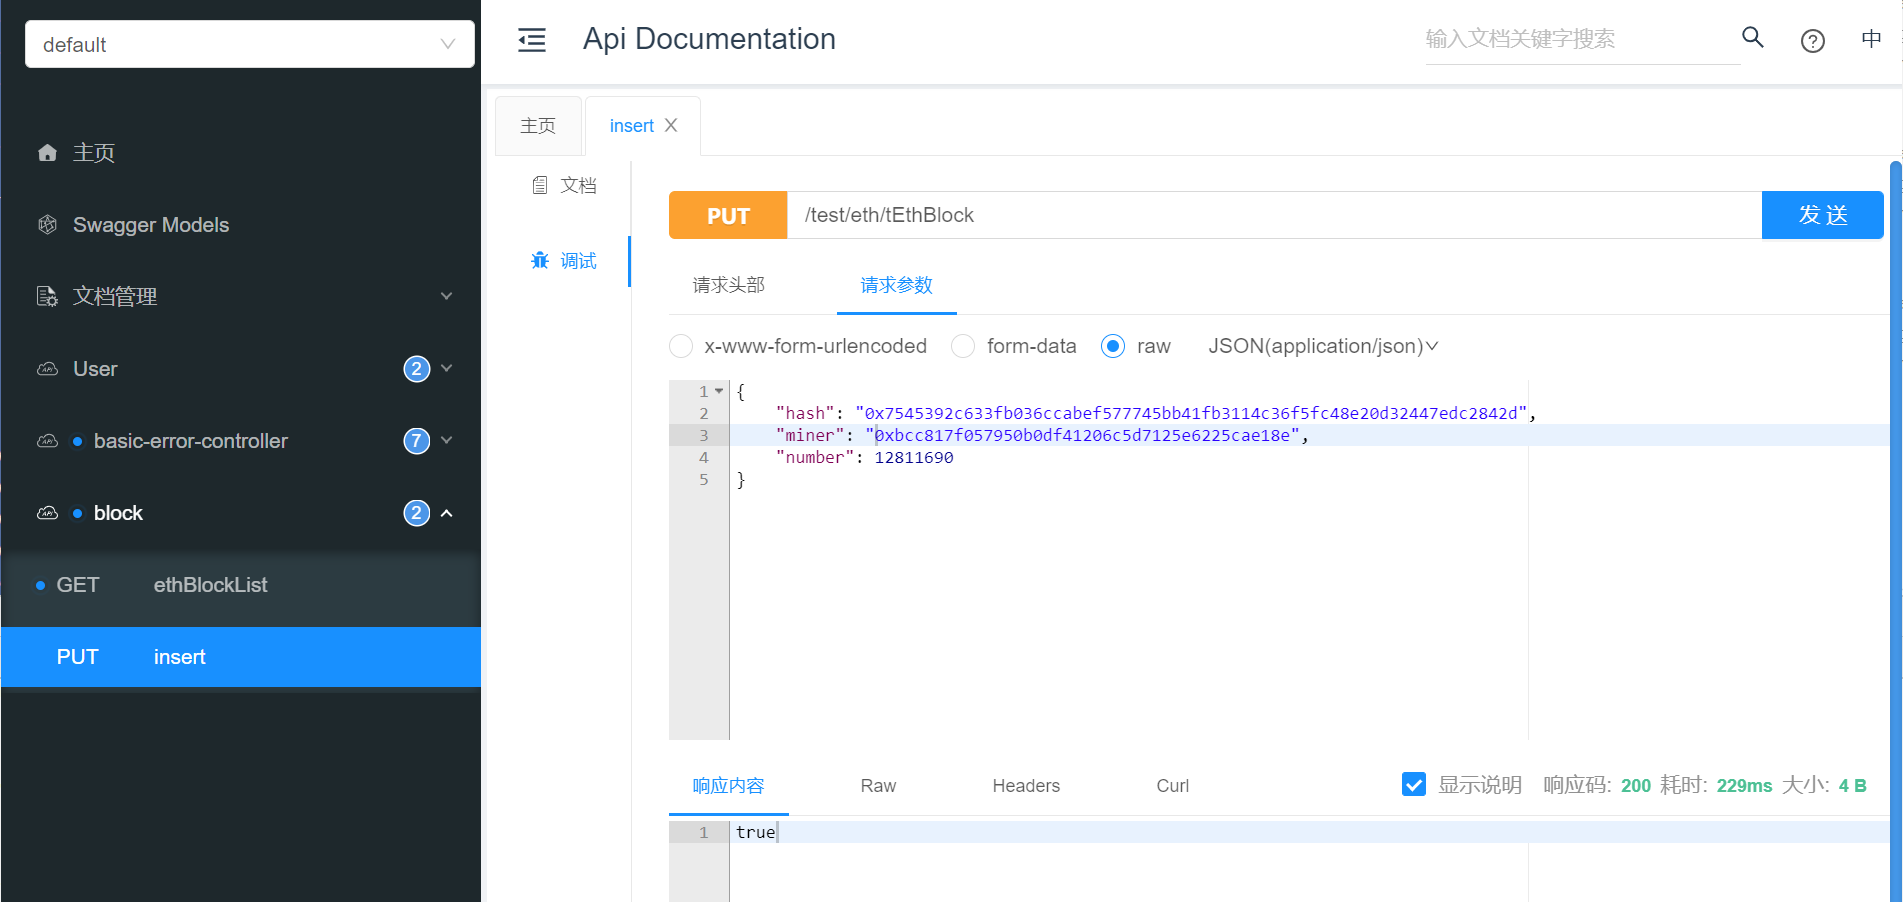
Task: Expand the 文档管理 menu chevron
Action: (447, 296)
